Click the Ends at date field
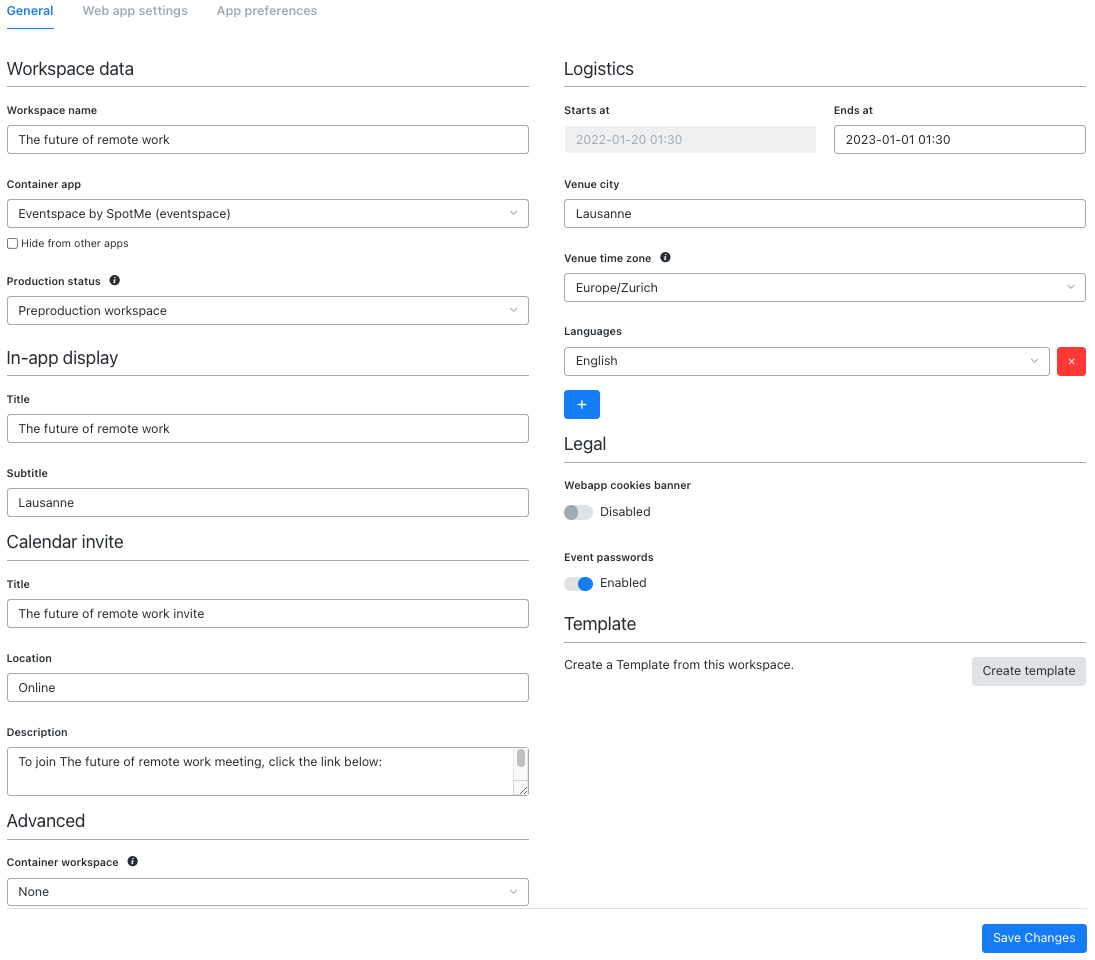Viewport: 1095px width, 960px height. [x=958, y=139]
